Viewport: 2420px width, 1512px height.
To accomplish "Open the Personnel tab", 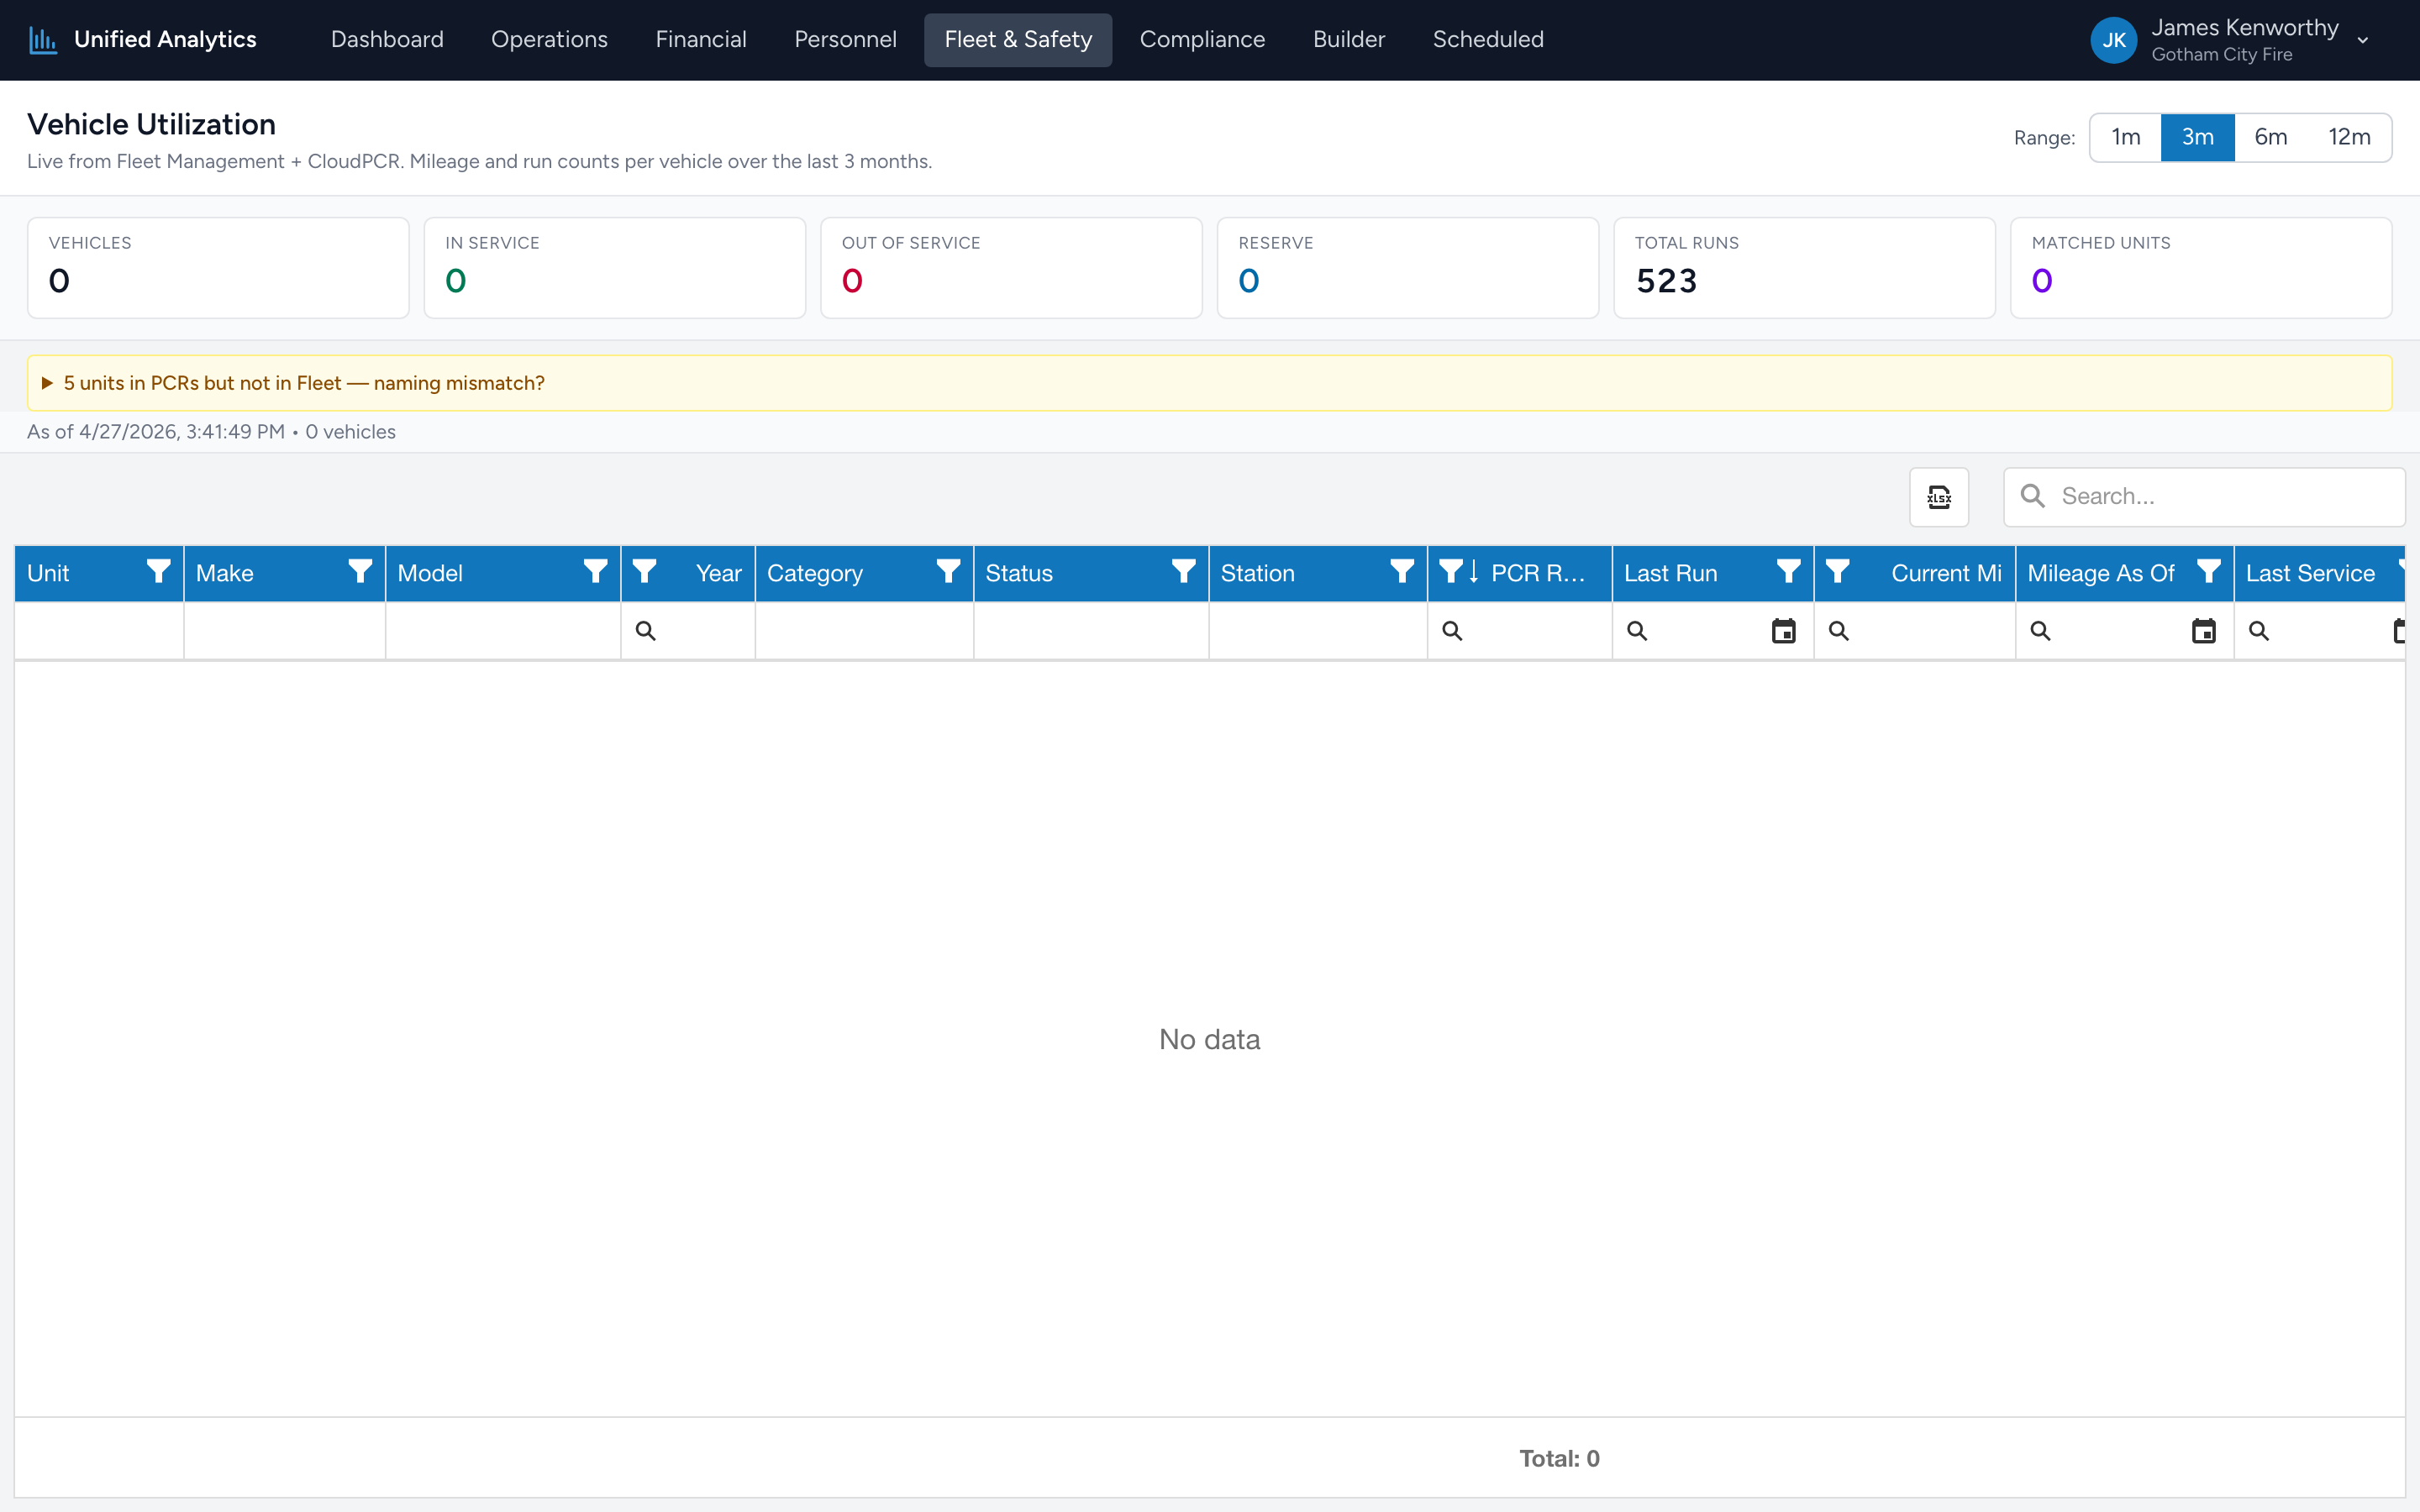I will 845,40.
